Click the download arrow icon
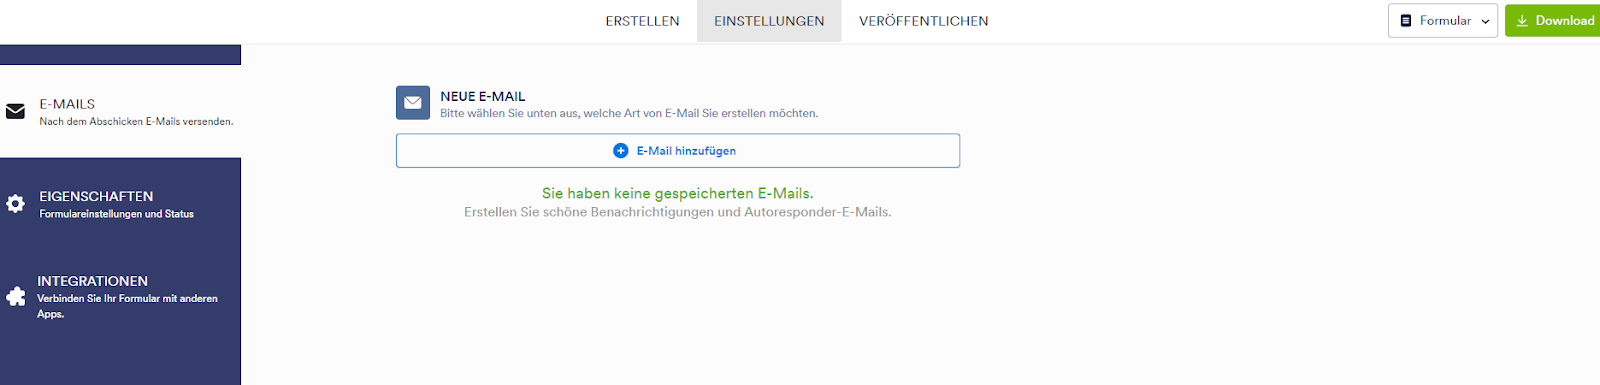 [1522, 21]
